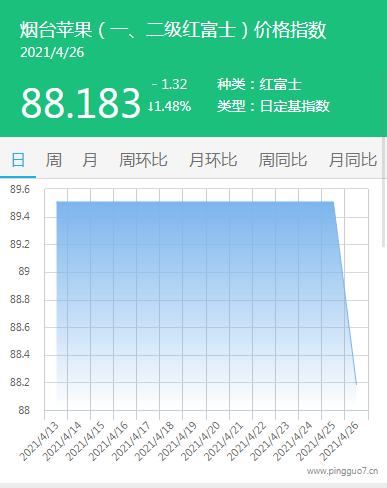Click the down arrow beside 1.48%
The width and height of the screenshot is (387, 488).
click(x=151, y=106)
